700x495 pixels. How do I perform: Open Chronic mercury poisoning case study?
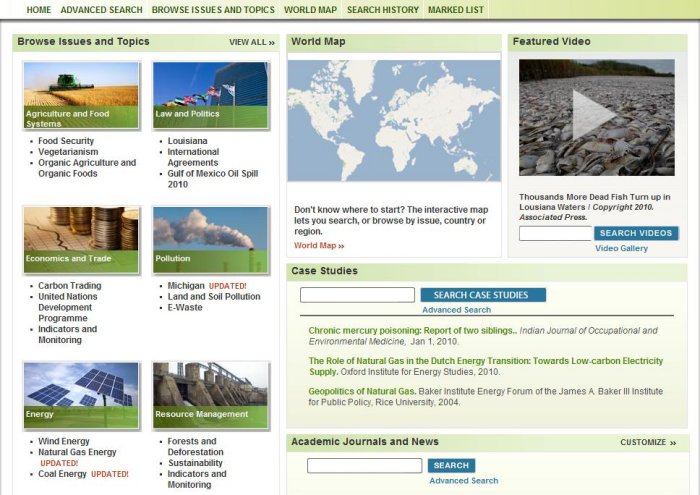point(412,331)
